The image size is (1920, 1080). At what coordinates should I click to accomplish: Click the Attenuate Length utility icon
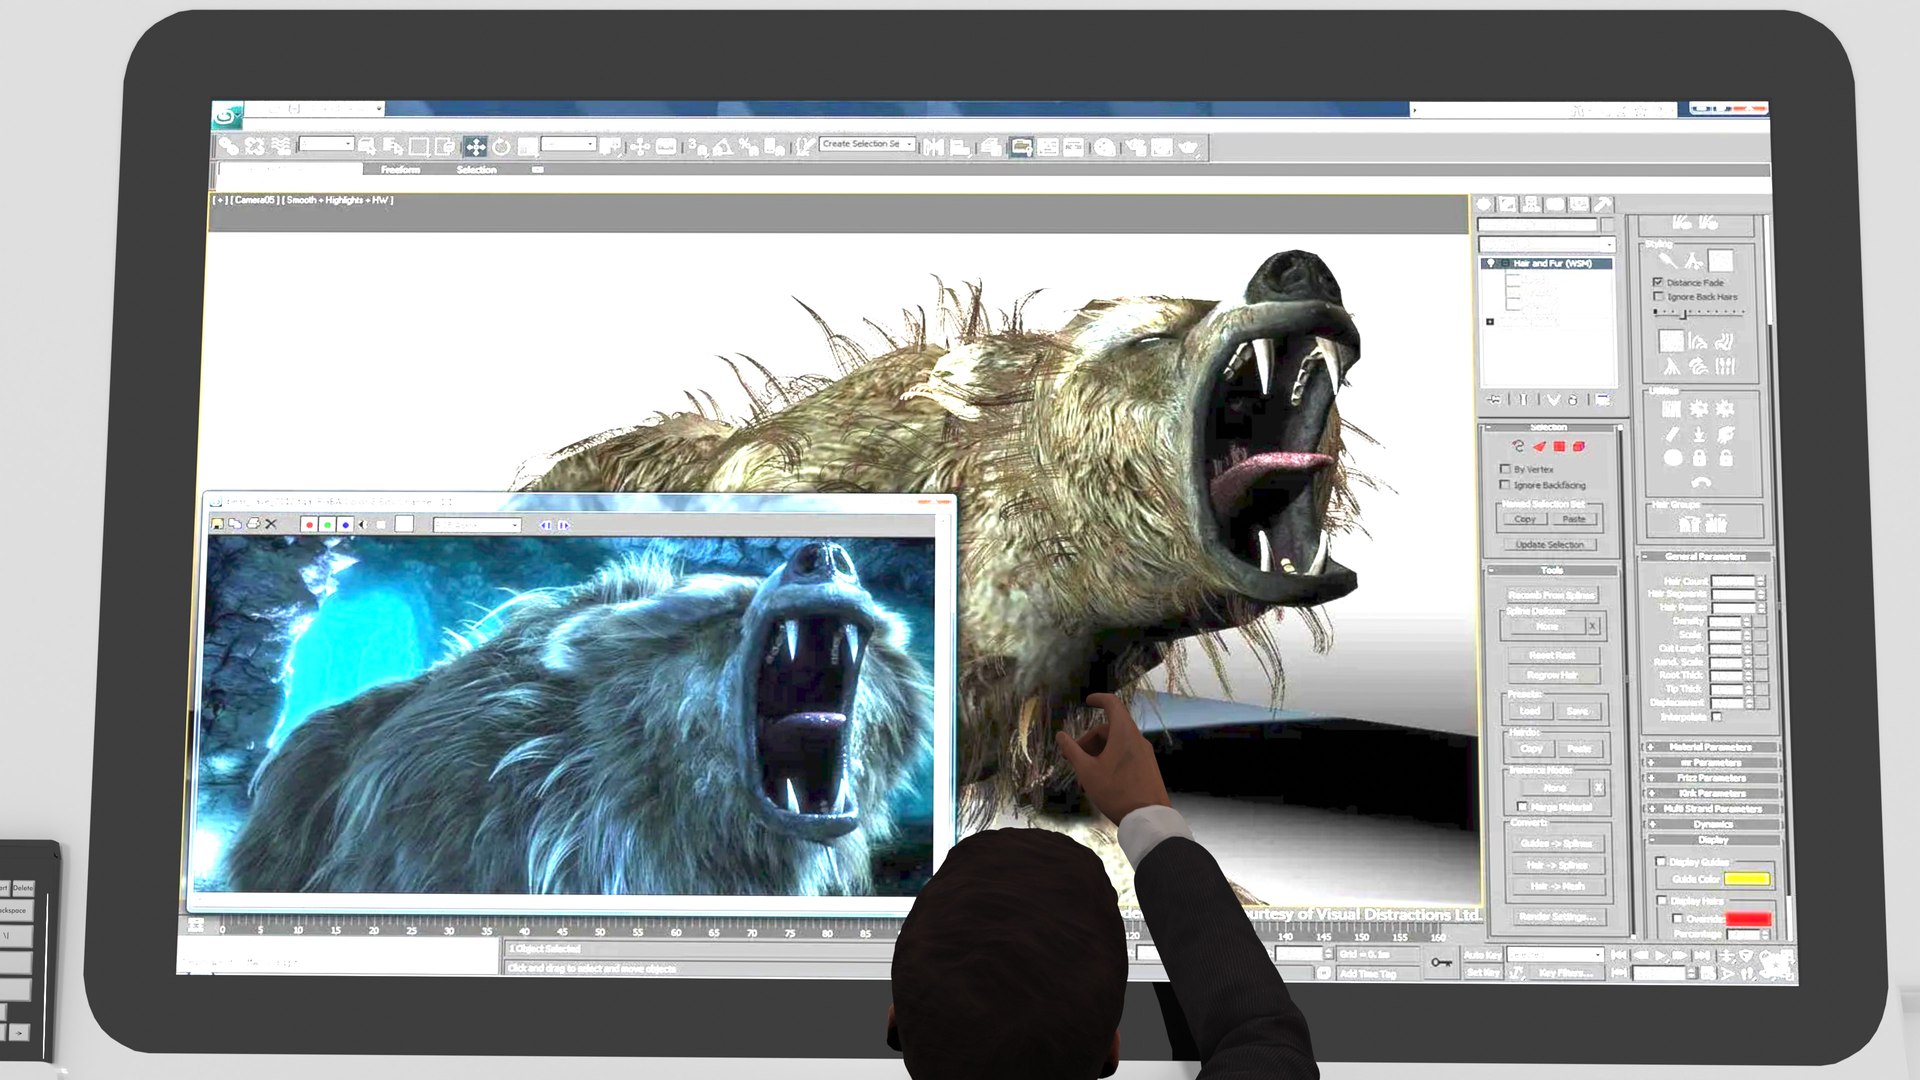pyautogui.click(x=1671, y=409)
